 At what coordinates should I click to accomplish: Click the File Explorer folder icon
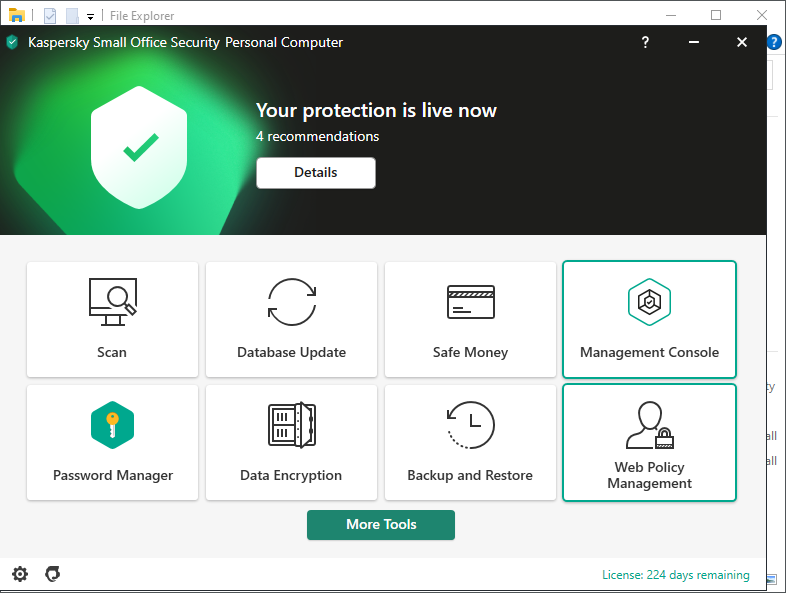coord(17,15)
